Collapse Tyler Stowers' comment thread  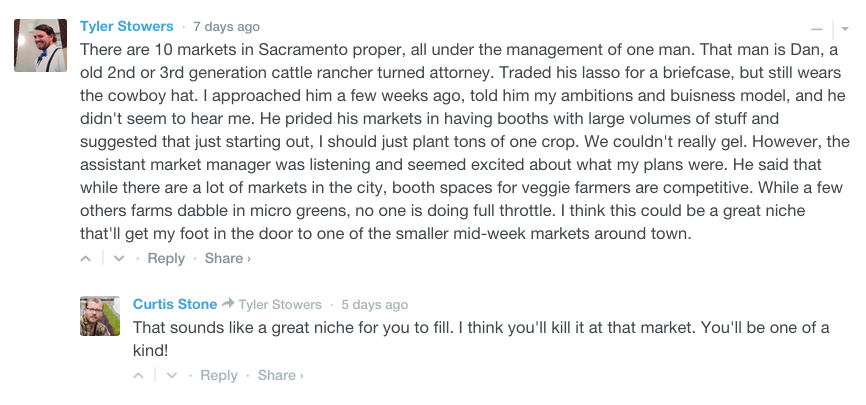point(816,28)
